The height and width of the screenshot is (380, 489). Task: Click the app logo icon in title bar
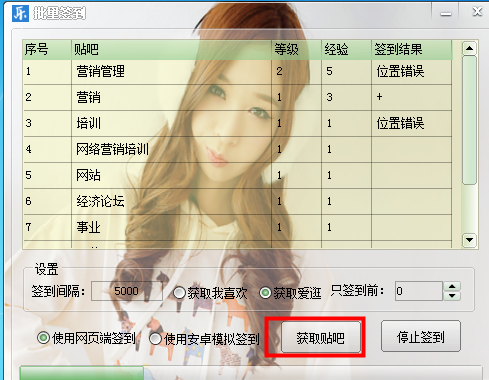[x=20, y=13]
